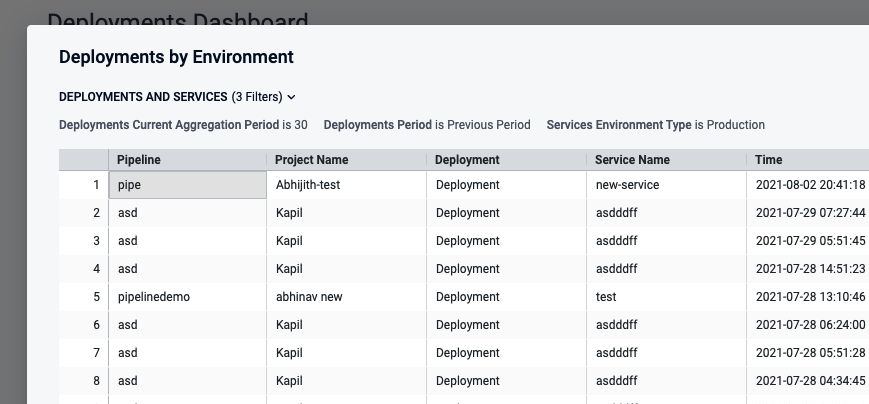Select the new-service cell
Viewport: 869px width, 404px height.
coord(627,185)
